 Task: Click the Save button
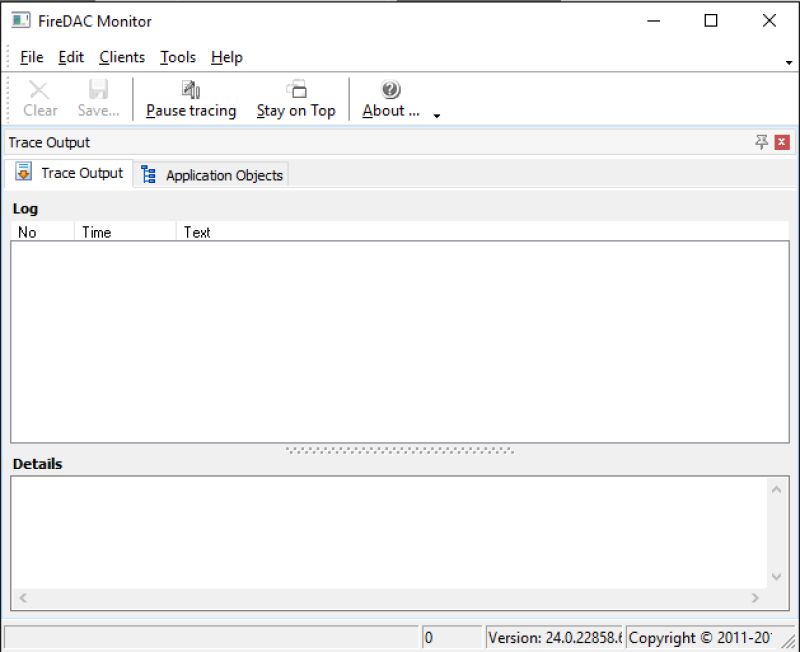coord(97,98)
